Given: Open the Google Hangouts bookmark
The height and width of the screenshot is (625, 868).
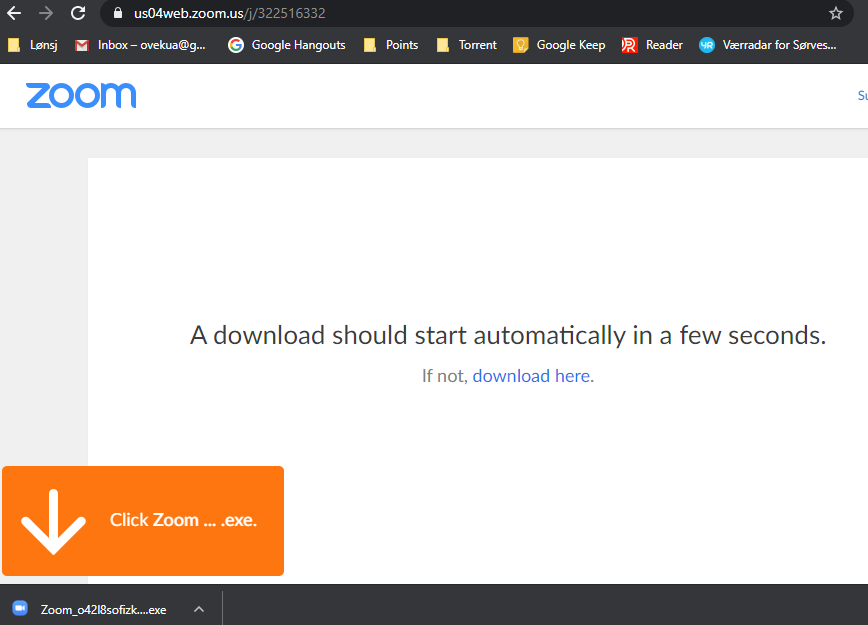Looking at the screenshot, I should coord(287,45).
